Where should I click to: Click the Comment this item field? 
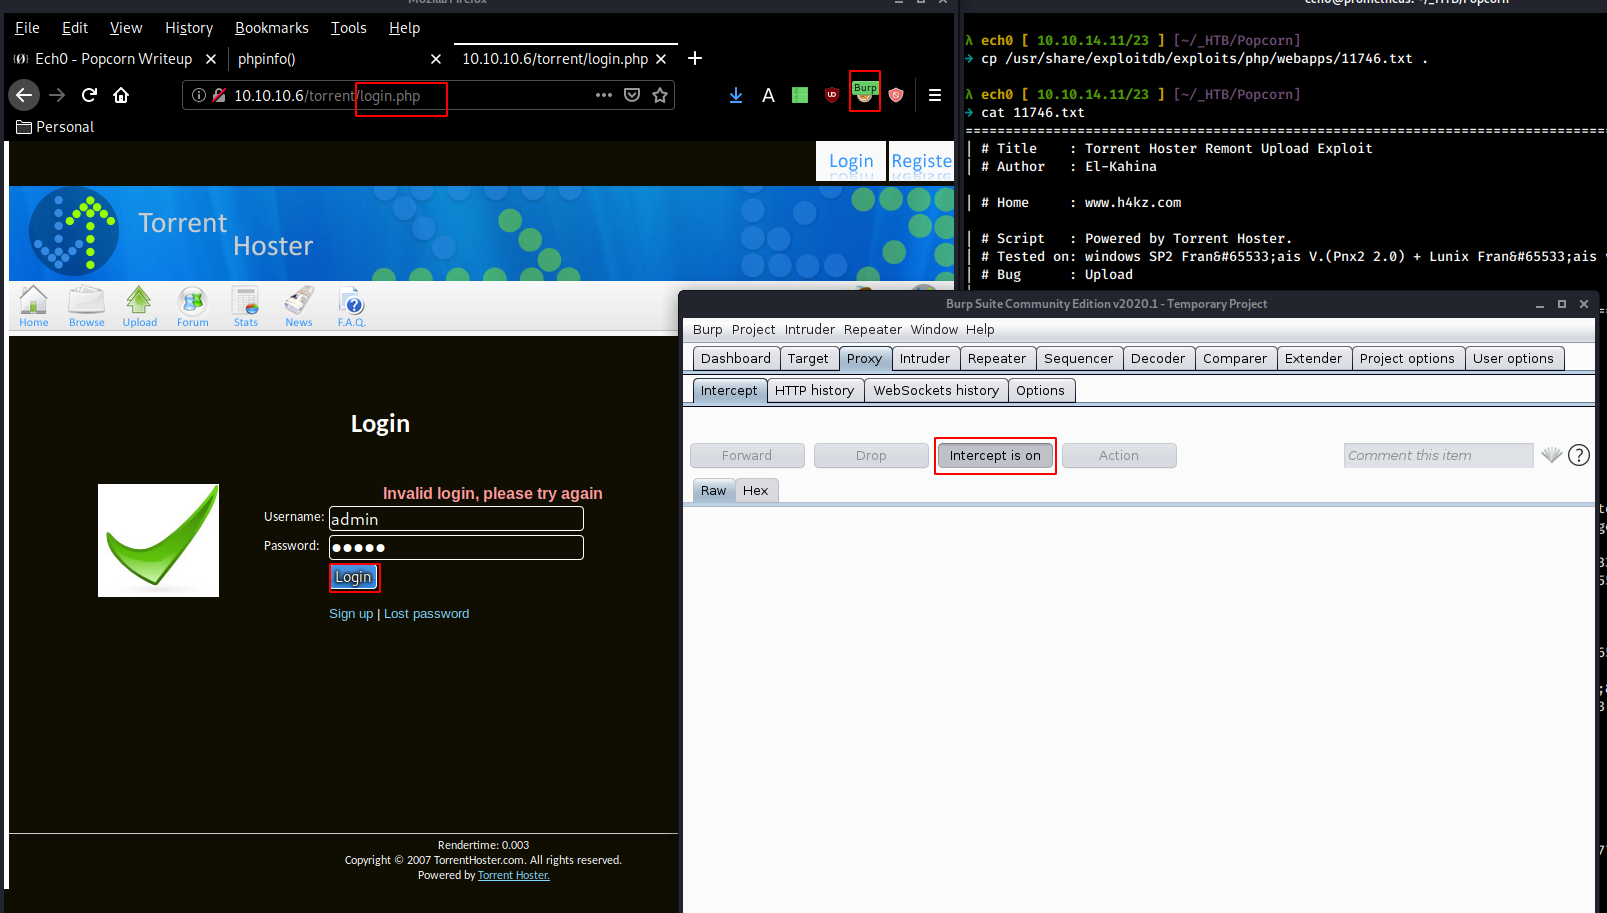pos(1438,455)
